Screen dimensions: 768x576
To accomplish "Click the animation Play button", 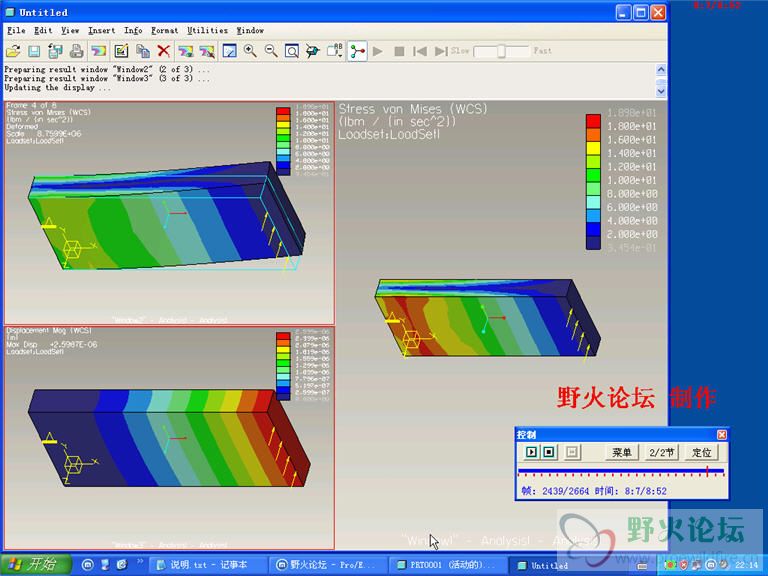I will tap(378, 51).
